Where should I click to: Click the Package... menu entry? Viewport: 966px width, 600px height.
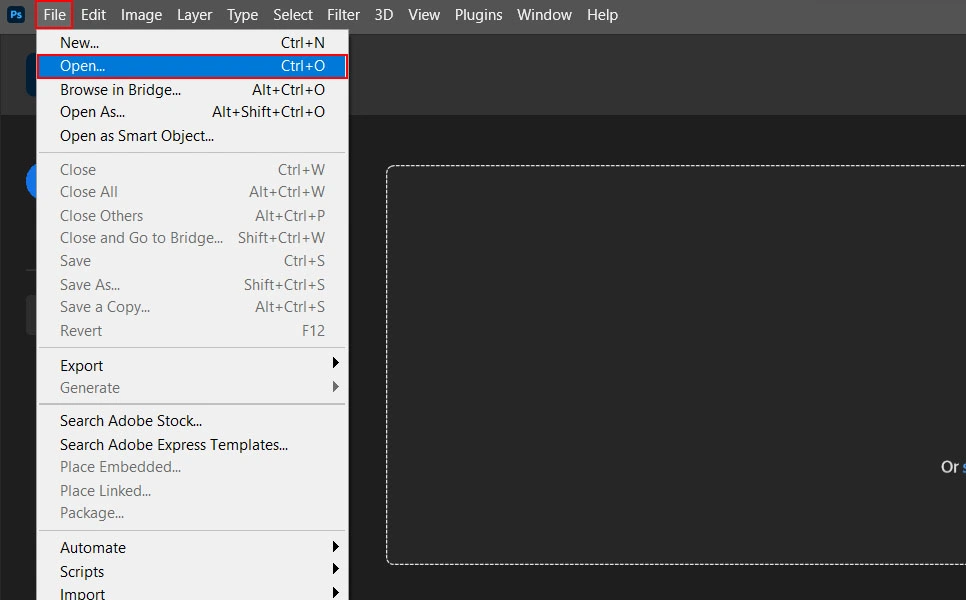click(x=192, y=513)
